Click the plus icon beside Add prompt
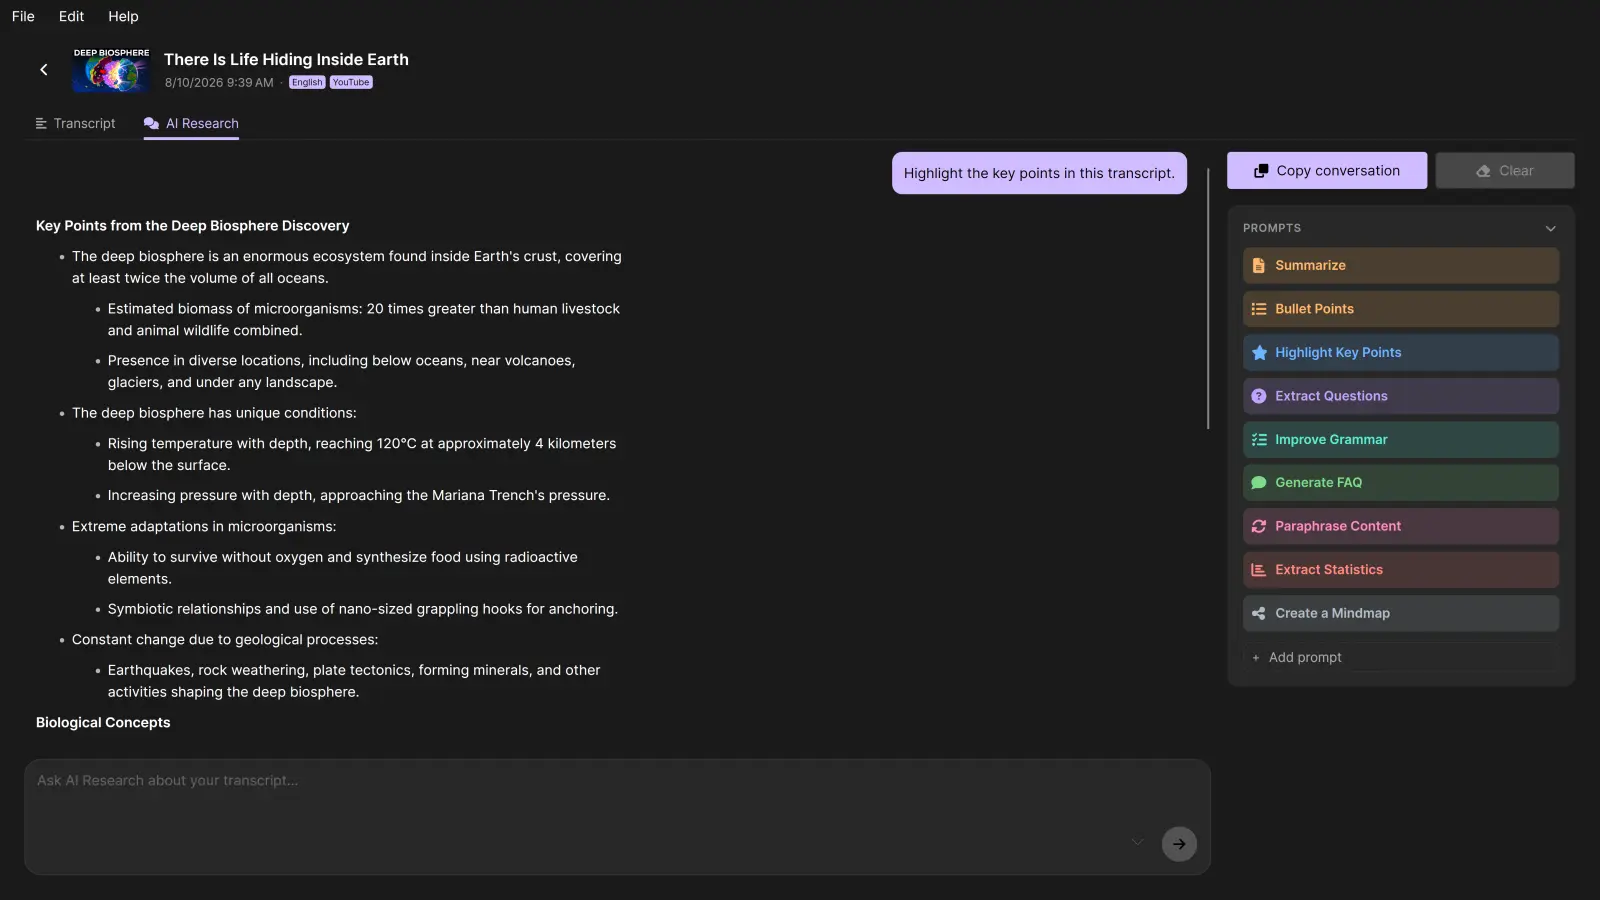The height and width of the screenshot is (900, 1600). coord(1256,657)
